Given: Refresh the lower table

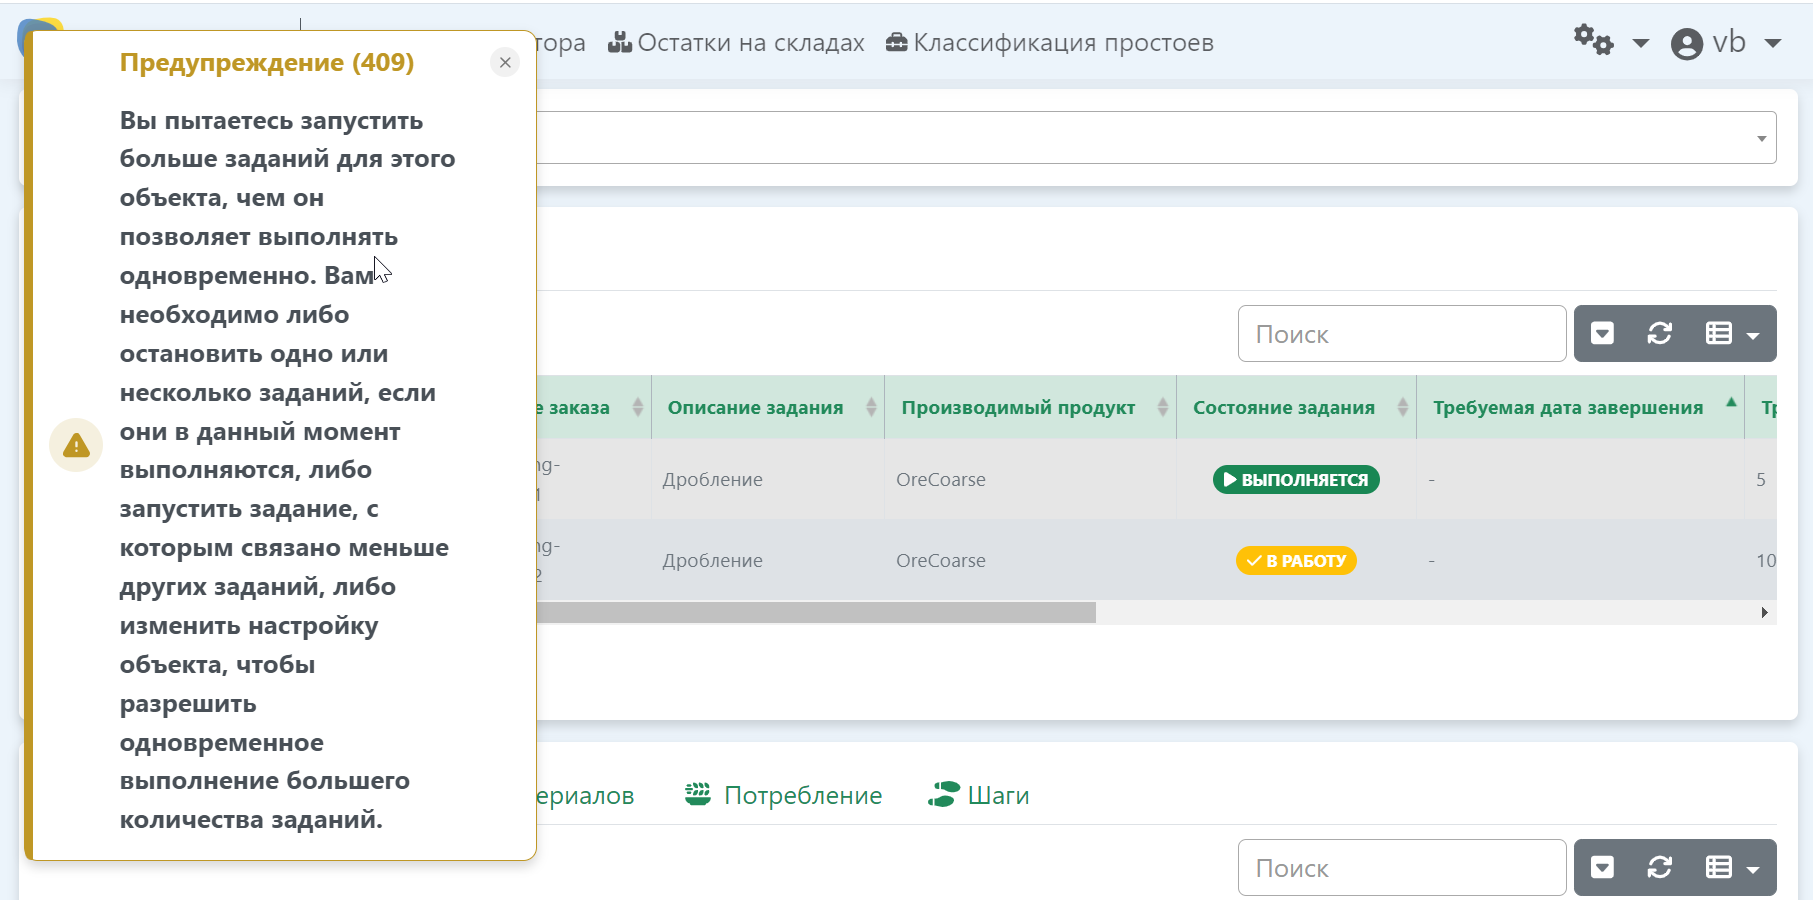Looking at the screenshot, I should 1659,868.
